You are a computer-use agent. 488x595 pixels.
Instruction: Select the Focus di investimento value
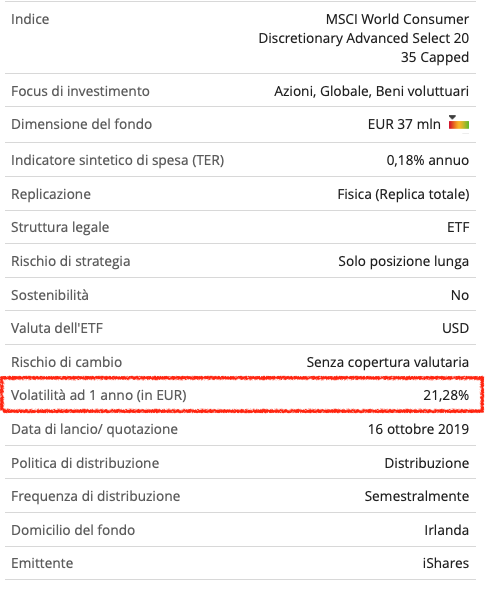pyautogui.click(x=372, y=91)
